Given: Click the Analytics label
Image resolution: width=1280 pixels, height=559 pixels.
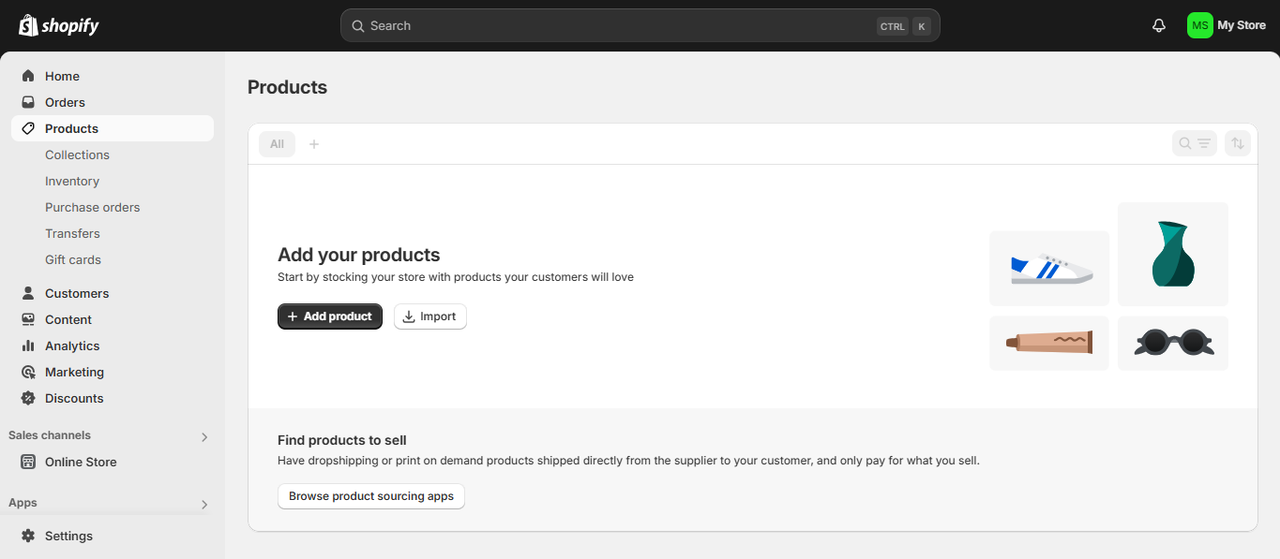Looking at the screenshot, I should point(72,345).
